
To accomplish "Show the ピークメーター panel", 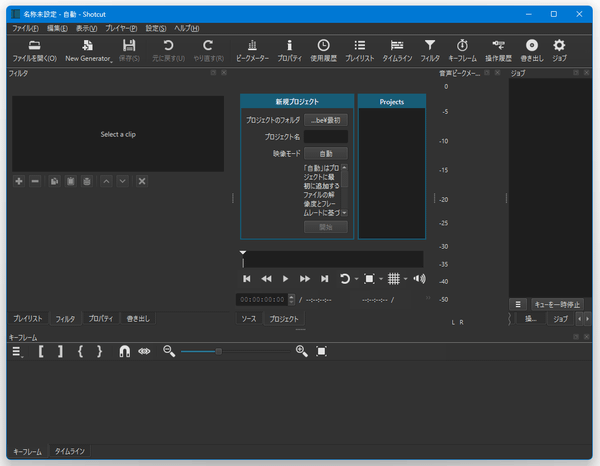I will pos(252,51).
